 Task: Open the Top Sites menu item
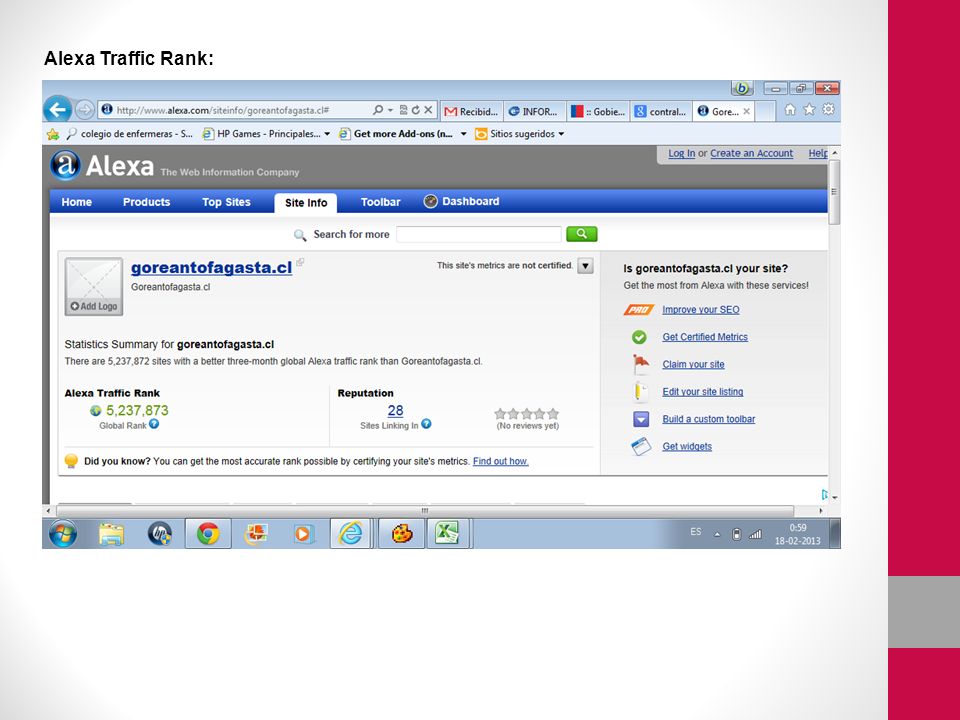tap(227, 202)
